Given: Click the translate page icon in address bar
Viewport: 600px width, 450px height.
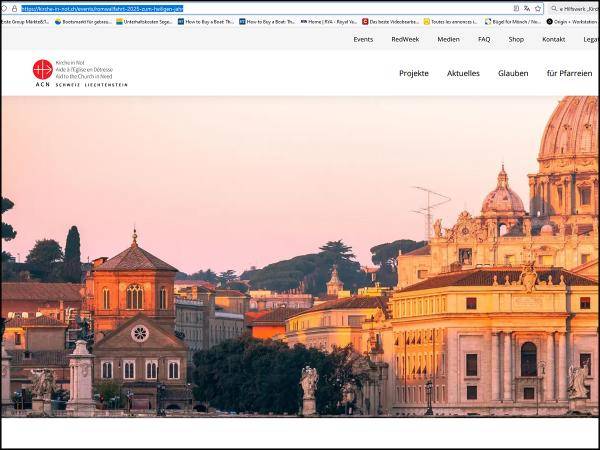Looking at the screenshot, I should coord(527,8).
